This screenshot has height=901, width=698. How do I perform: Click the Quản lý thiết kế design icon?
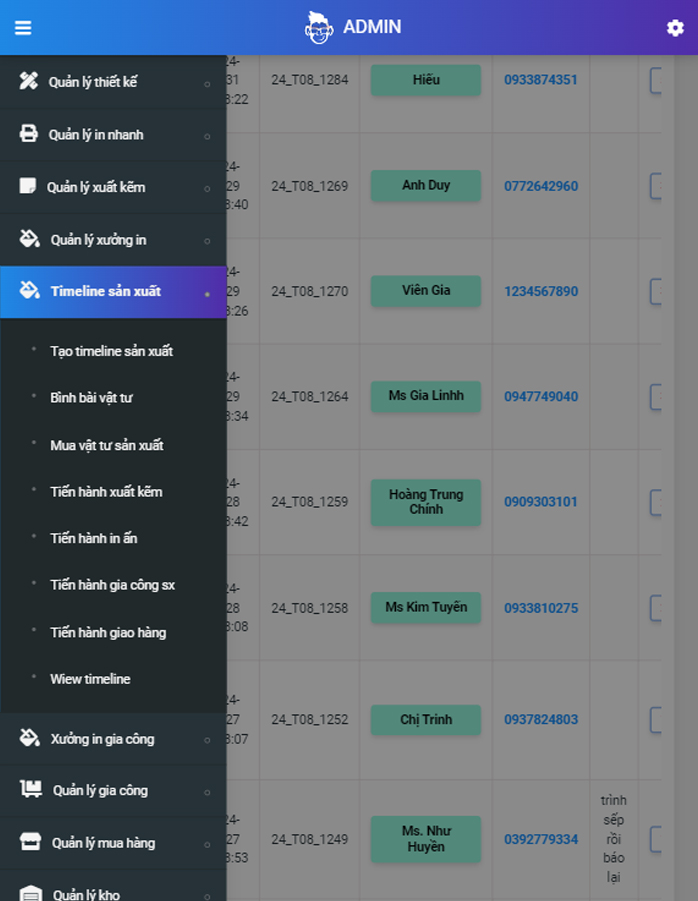29,82
